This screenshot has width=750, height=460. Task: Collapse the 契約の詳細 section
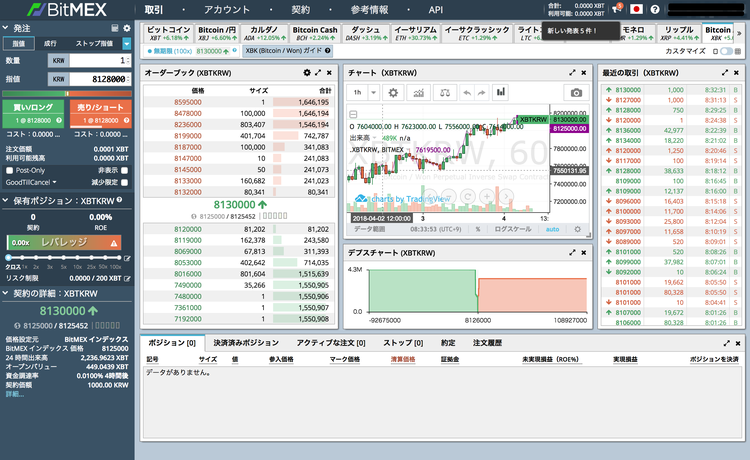pyautogui.click(x=5, y=293)
